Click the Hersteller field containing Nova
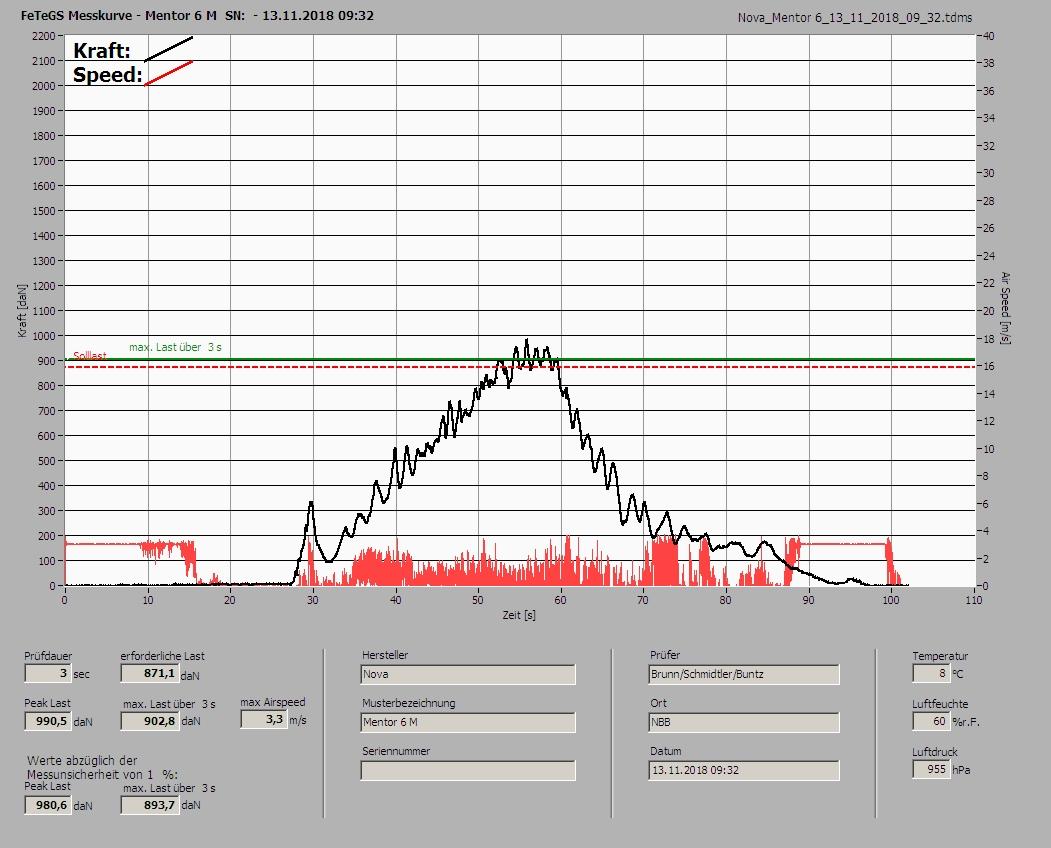The width and height of the screenshot is (1051, 848). coord(468,674)
